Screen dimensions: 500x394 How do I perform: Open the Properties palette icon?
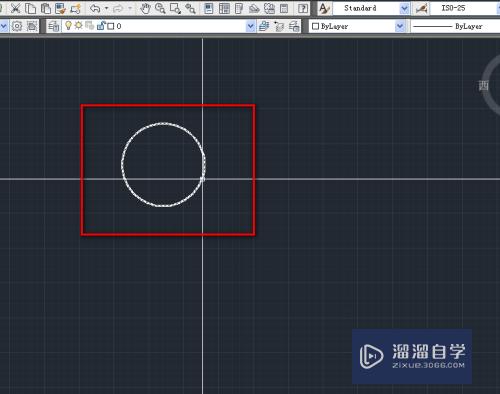point(209,8)
